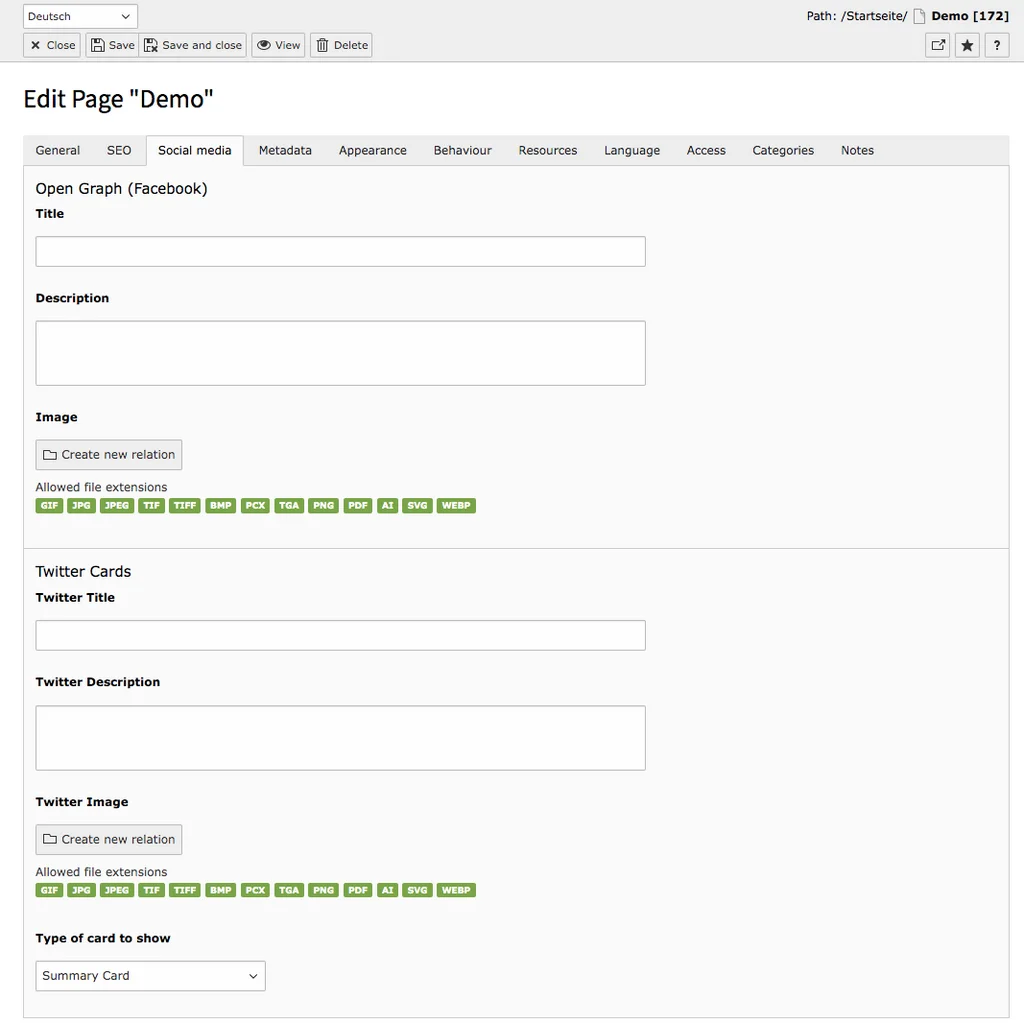
Task: Open the Summary Card type dropdown
Action: click(x=150, y=975)
